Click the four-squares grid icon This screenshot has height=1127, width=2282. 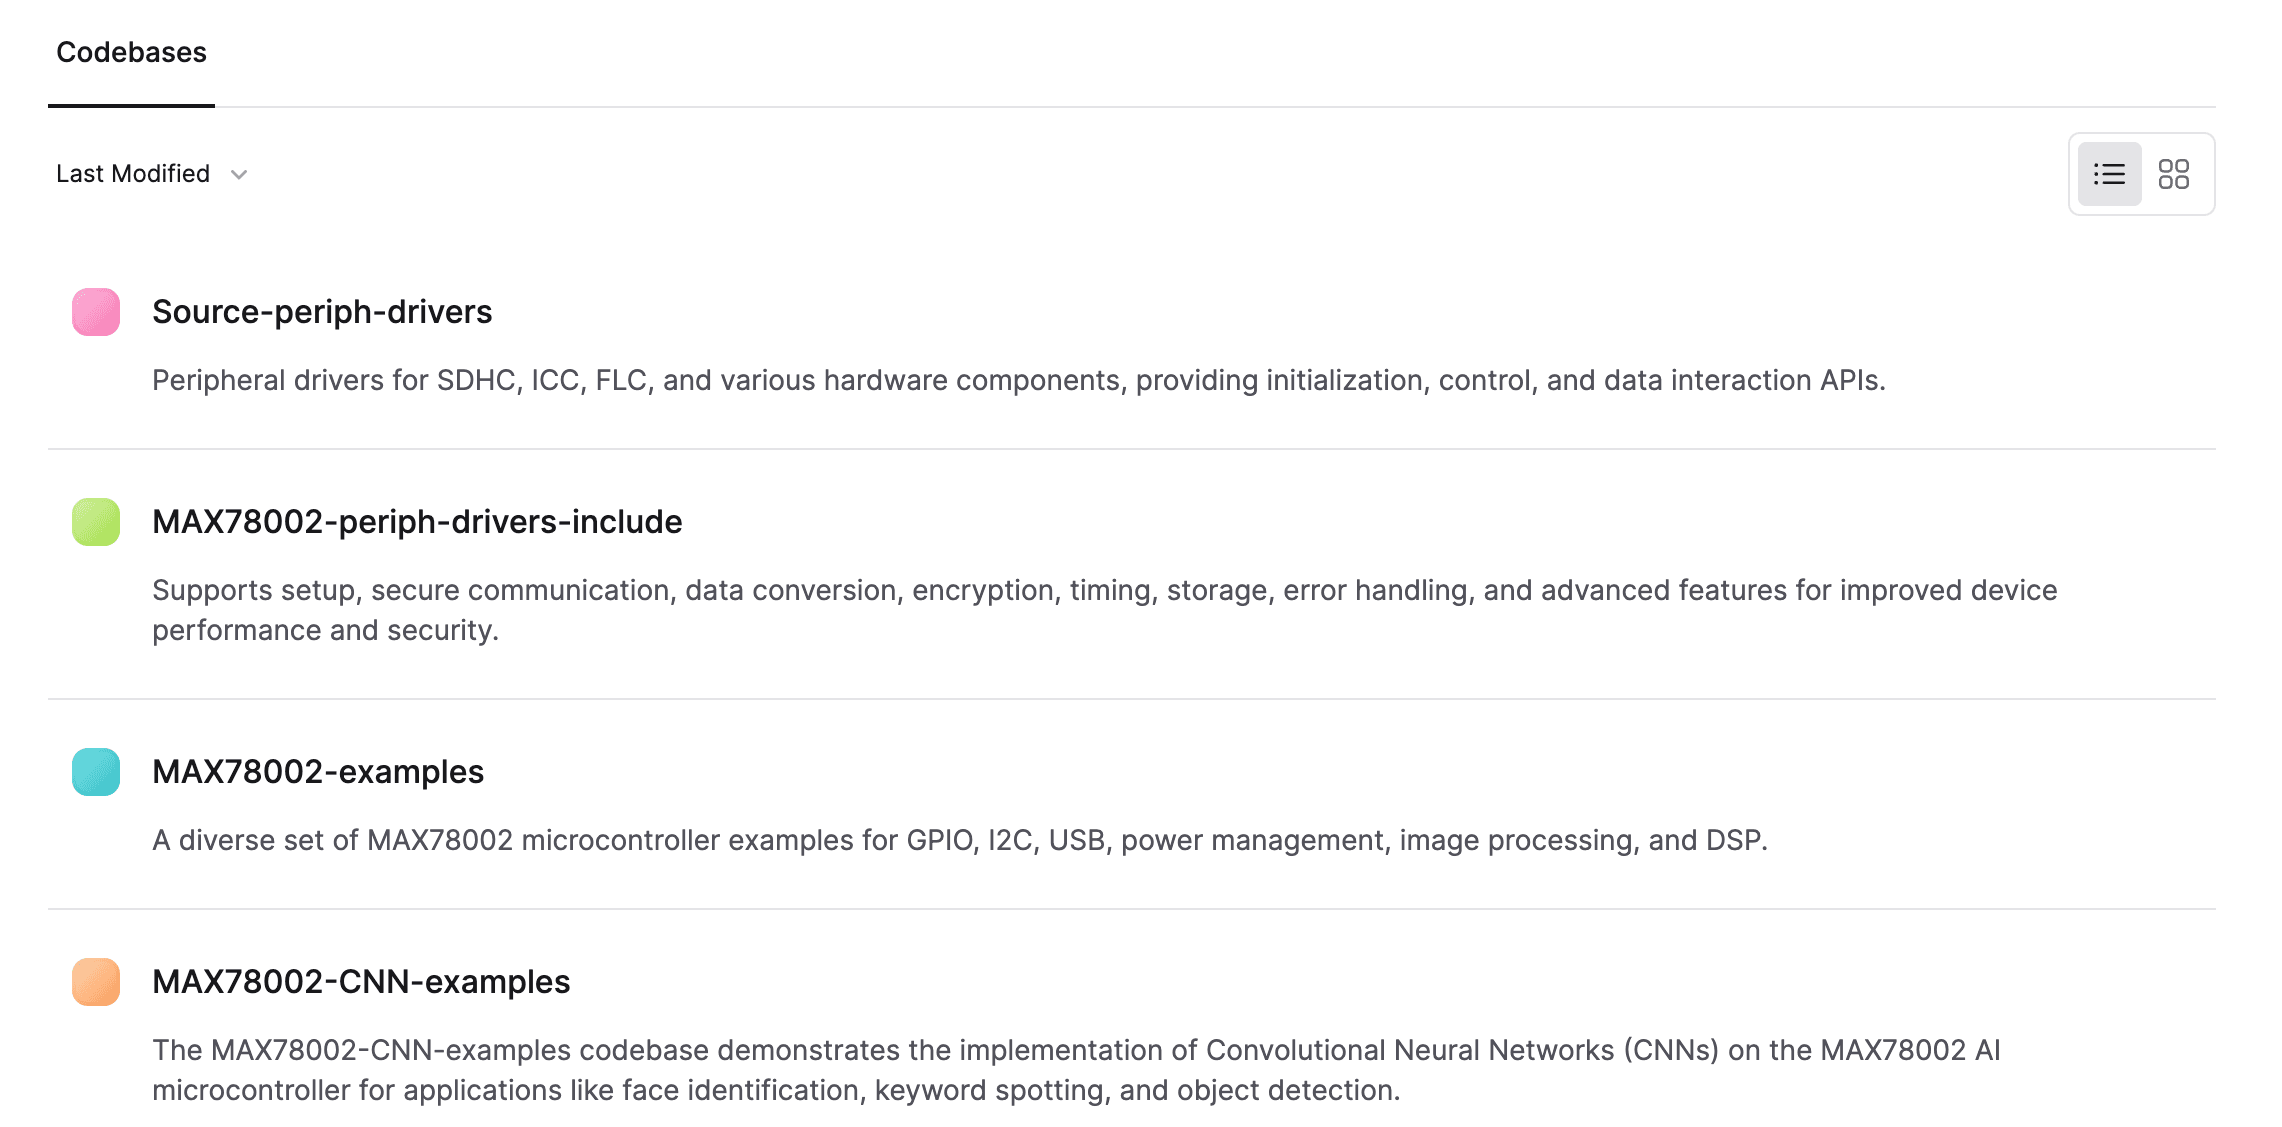2173,174
